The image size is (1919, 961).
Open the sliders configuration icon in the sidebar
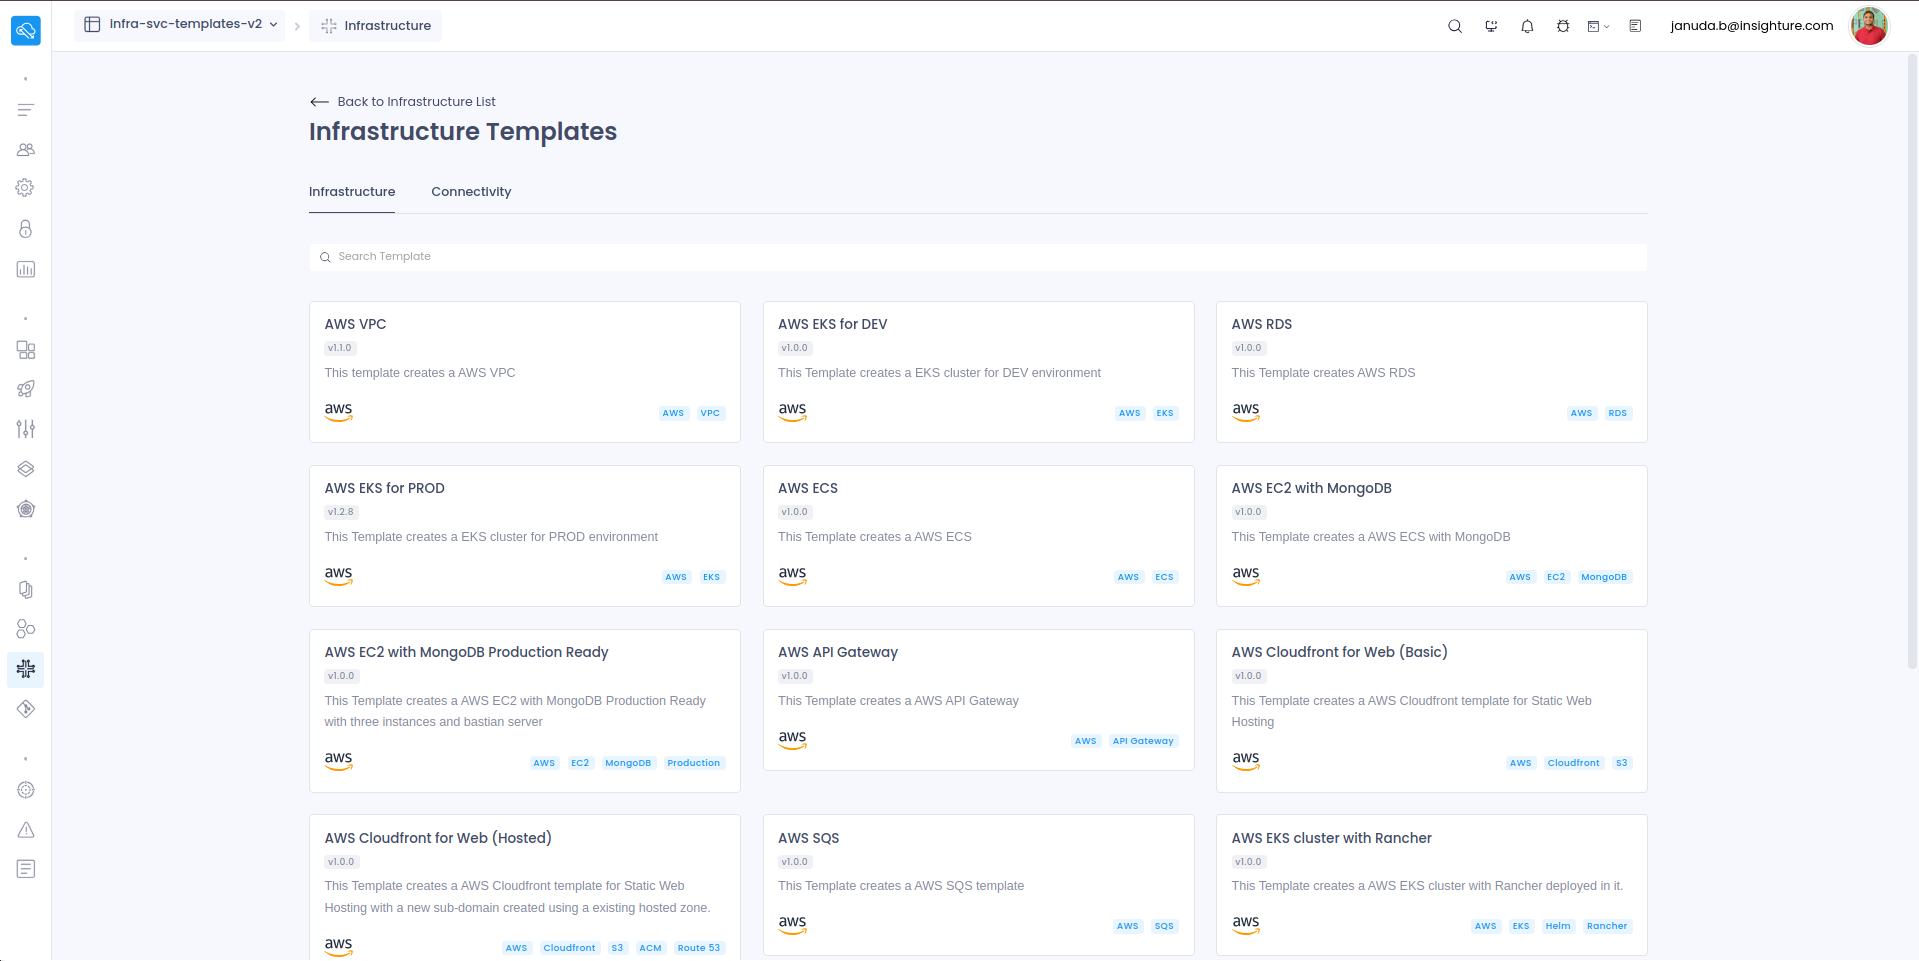(x=26, y=429)
